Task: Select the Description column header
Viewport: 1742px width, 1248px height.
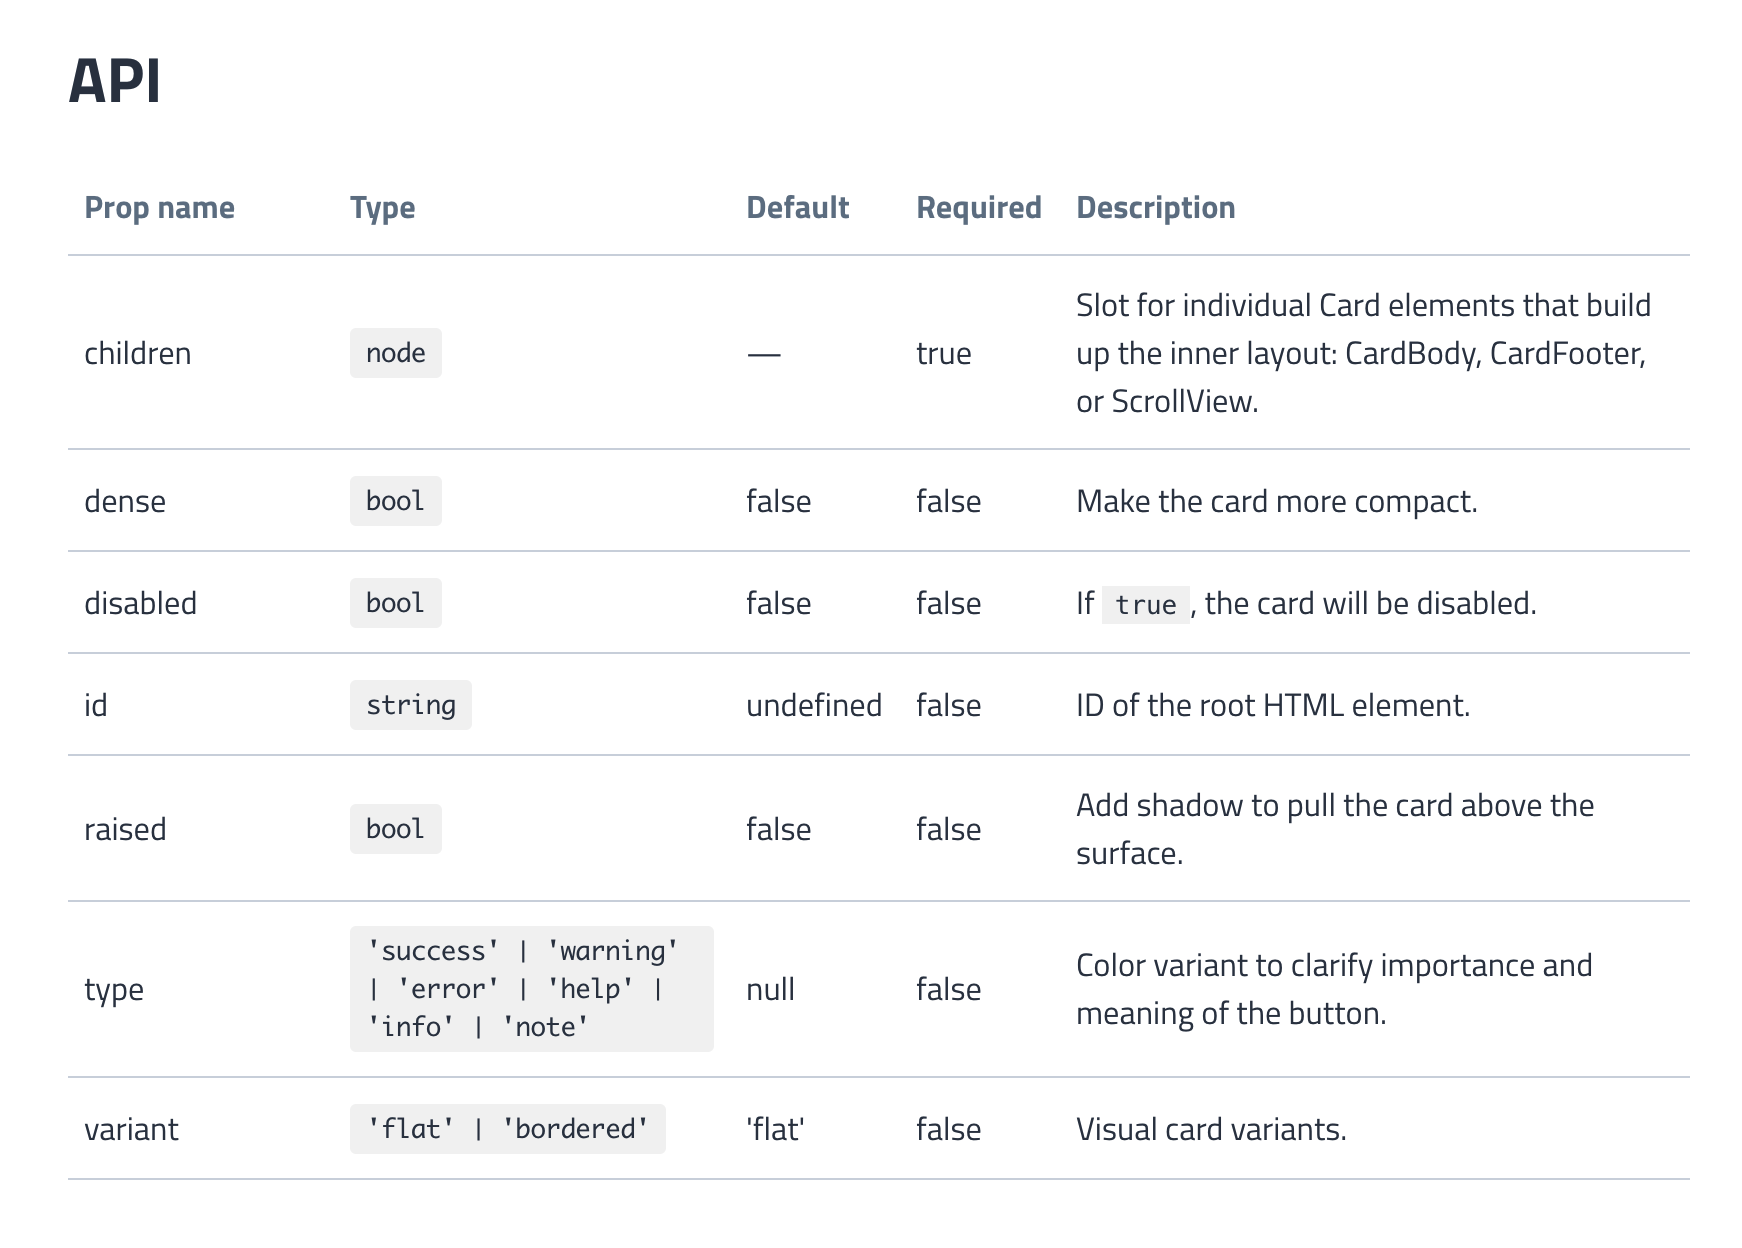Action: [1155, 208]
